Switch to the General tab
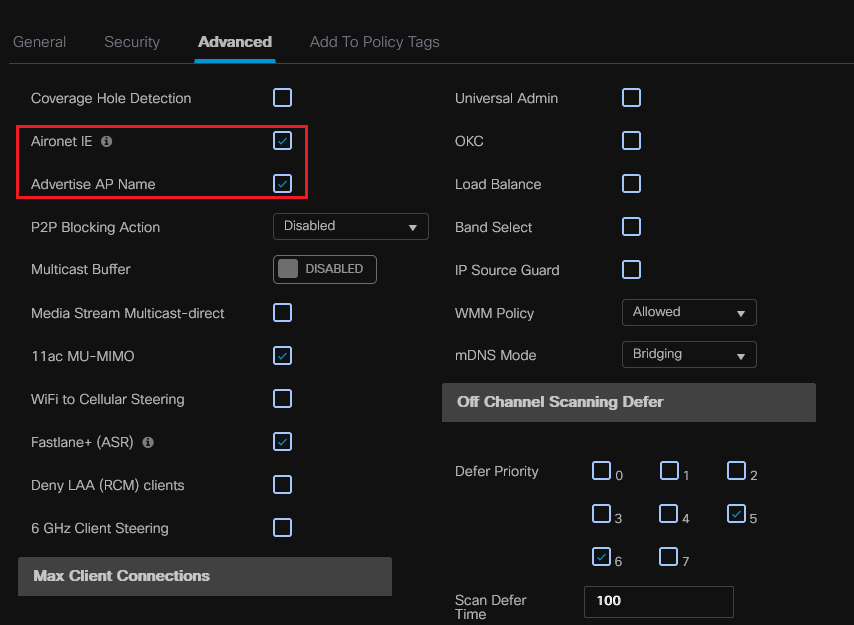 click(40, 42)
